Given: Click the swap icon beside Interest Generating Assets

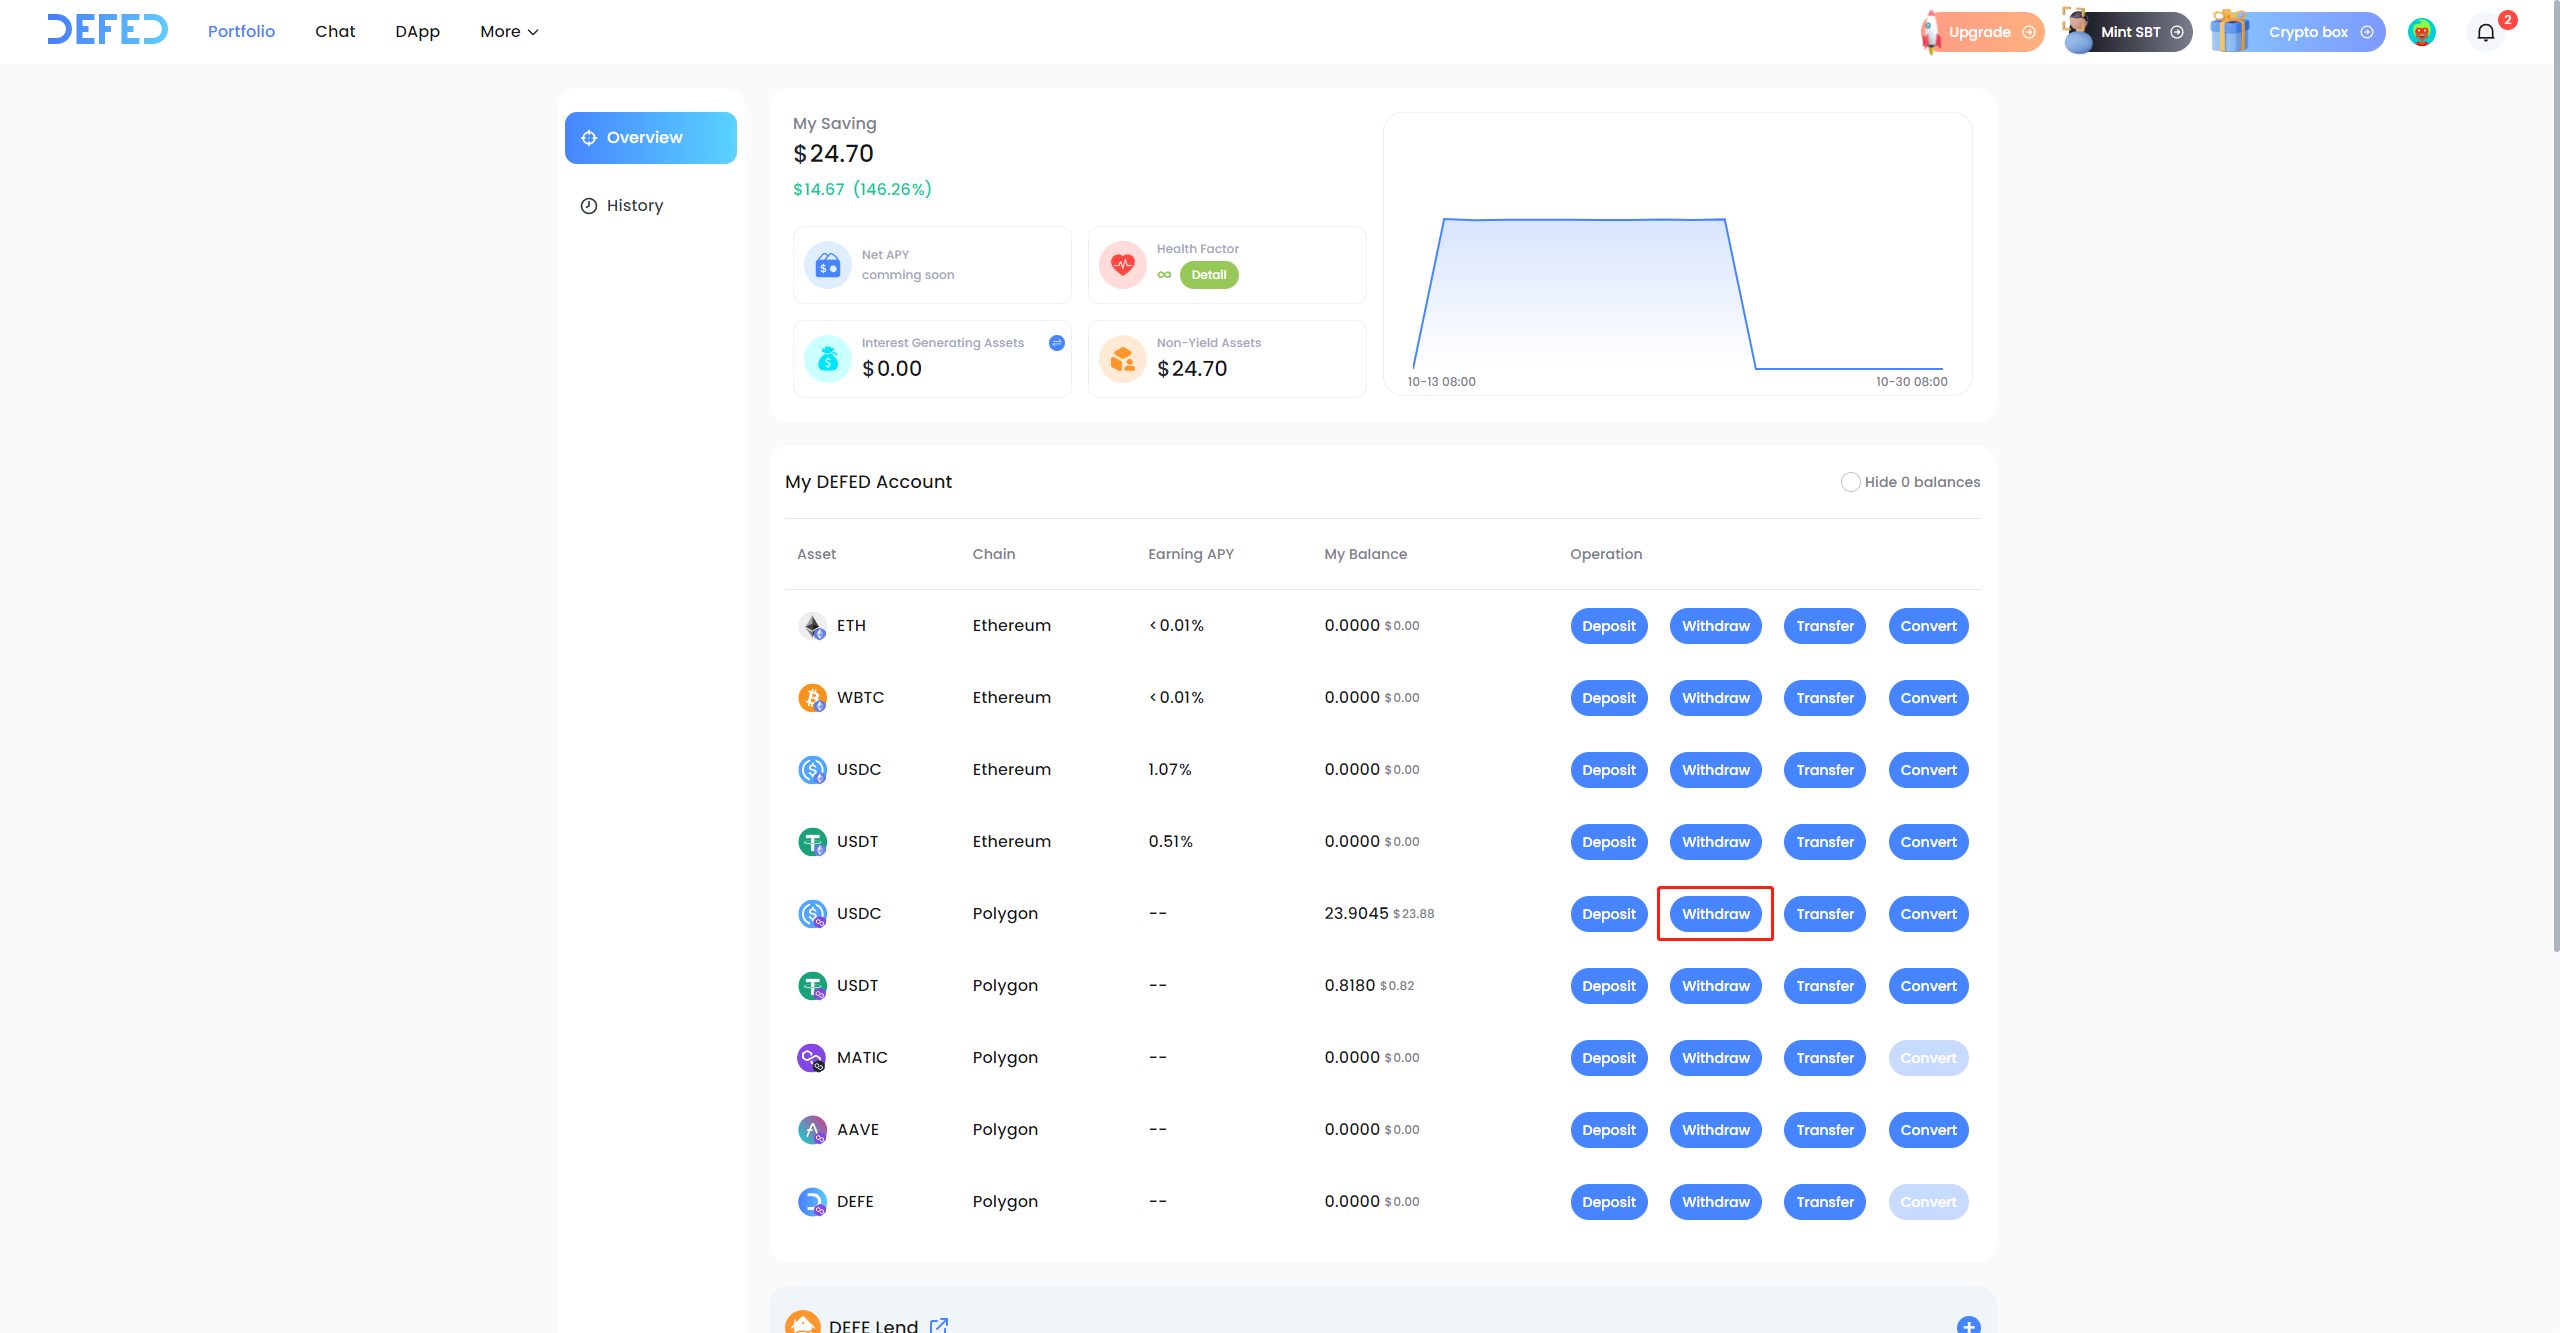Looking at the screenshot, I should tap(1056, 343).
